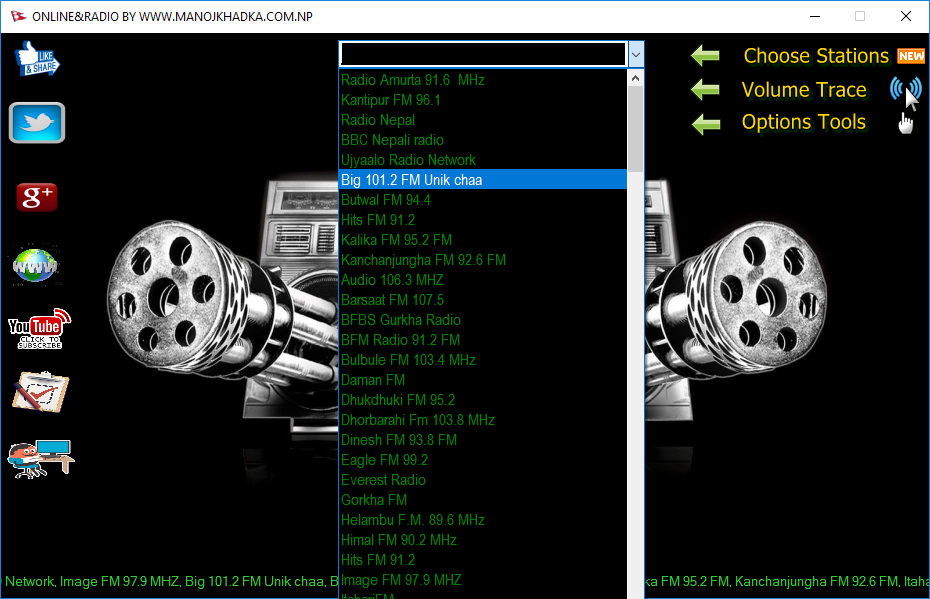The height and width of the screenshot is (599, 930).
Task: Click the blue sound wave icon
Action: (906, 90)
